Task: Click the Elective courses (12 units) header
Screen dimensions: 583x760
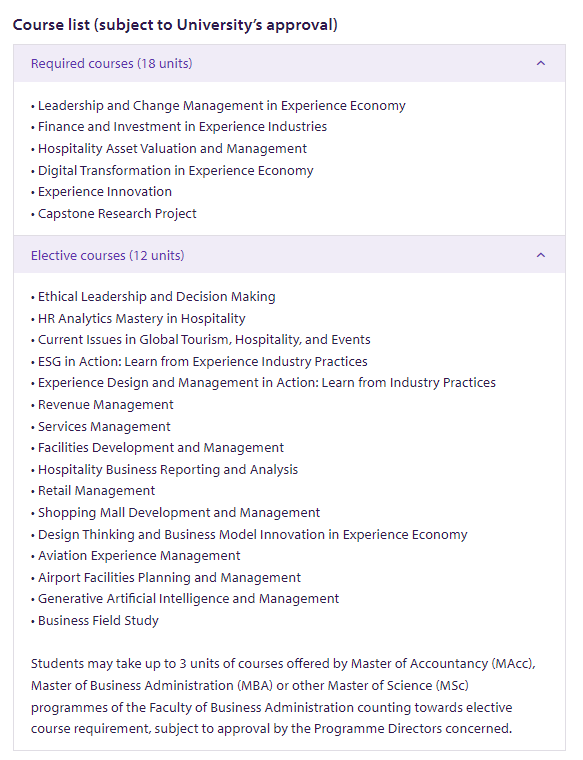Action: click(289, 255)
